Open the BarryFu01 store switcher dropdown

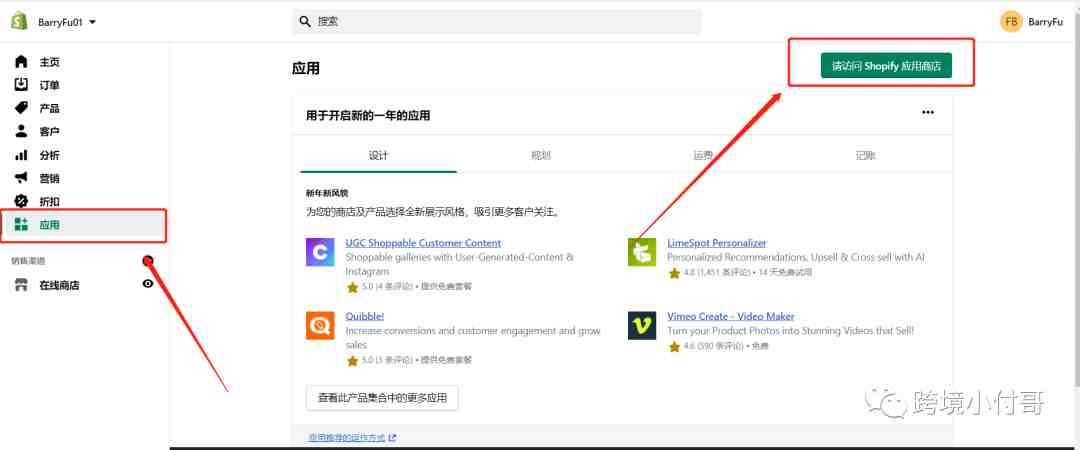point(67,22)
